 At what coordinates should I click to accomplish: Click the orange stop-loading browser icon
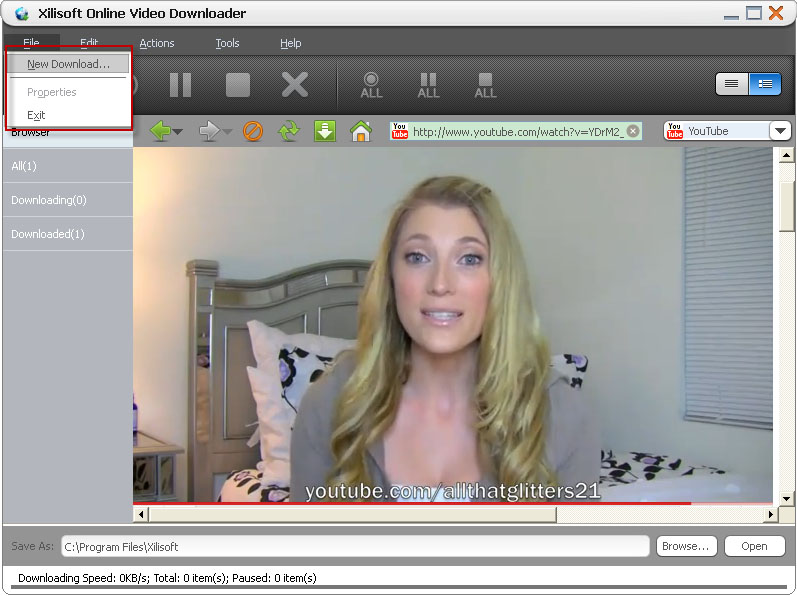pyautogui.click(x=253, y=132)
